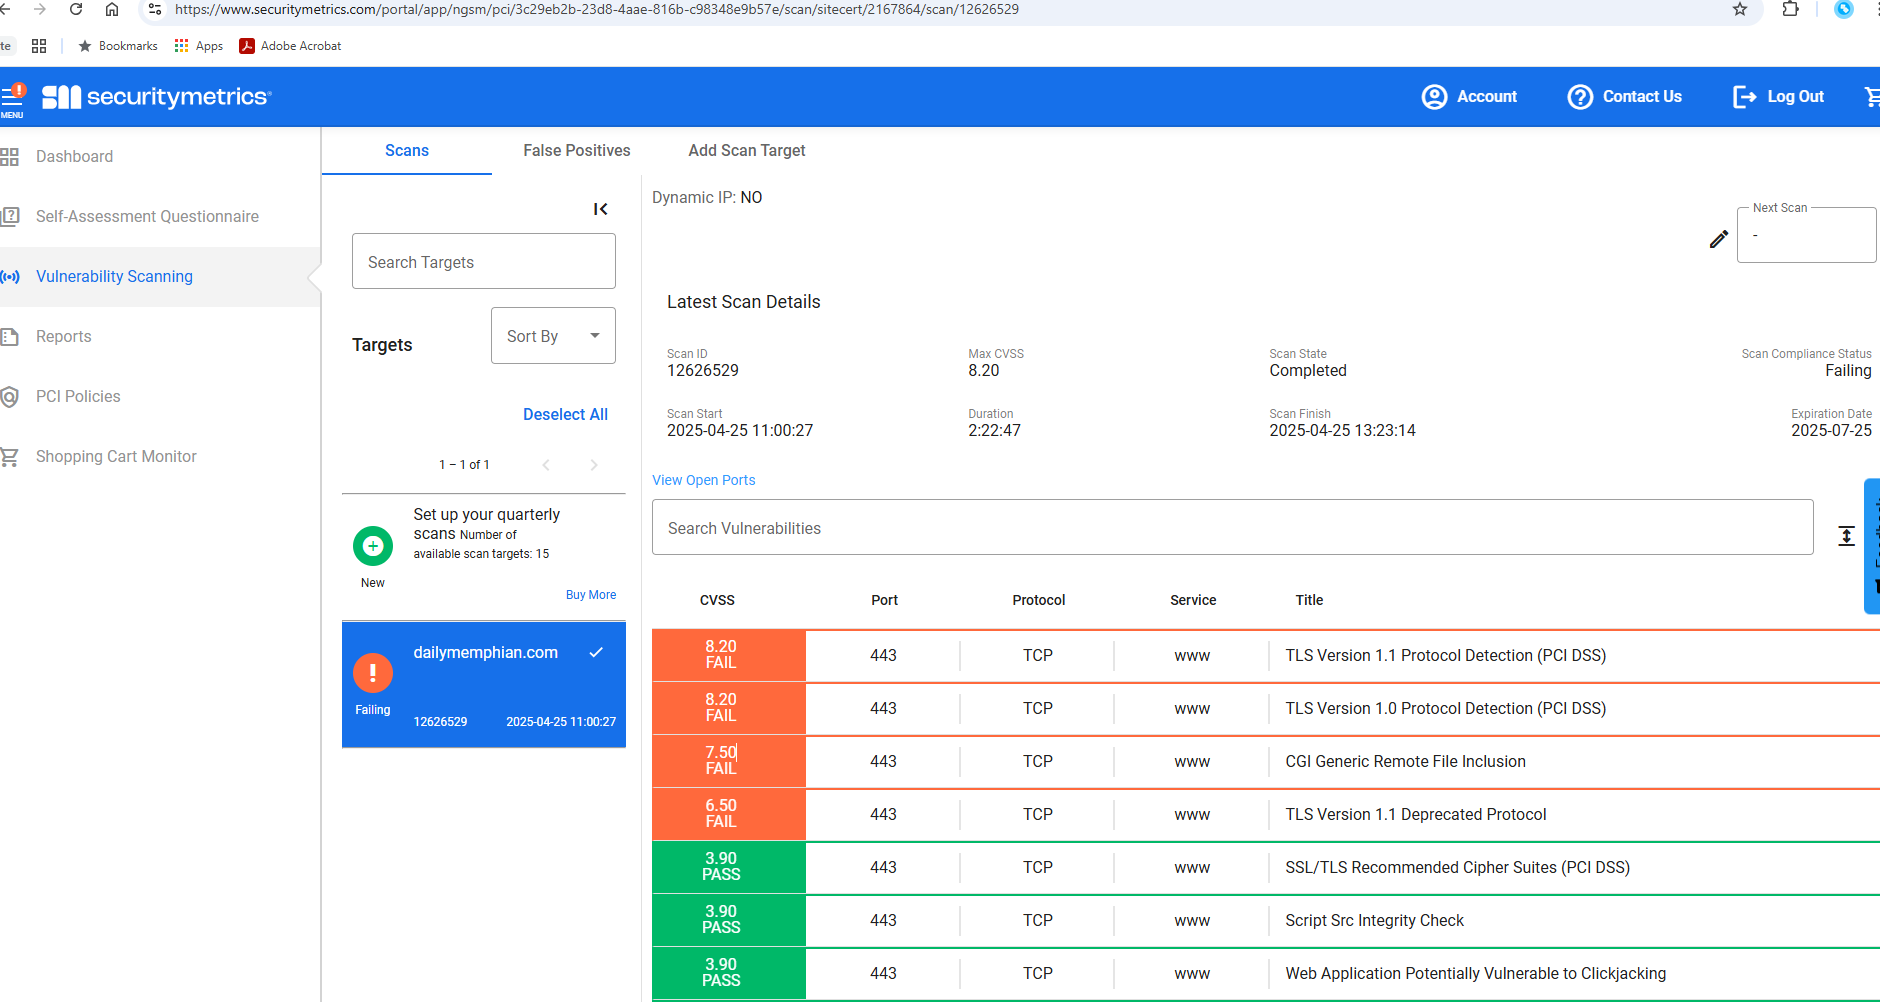Image resolution: width=1880 pixels, height=1002 pixels.
Task: Click the Adobe Acrobat bookmark icon
Action: click(247, 46)
